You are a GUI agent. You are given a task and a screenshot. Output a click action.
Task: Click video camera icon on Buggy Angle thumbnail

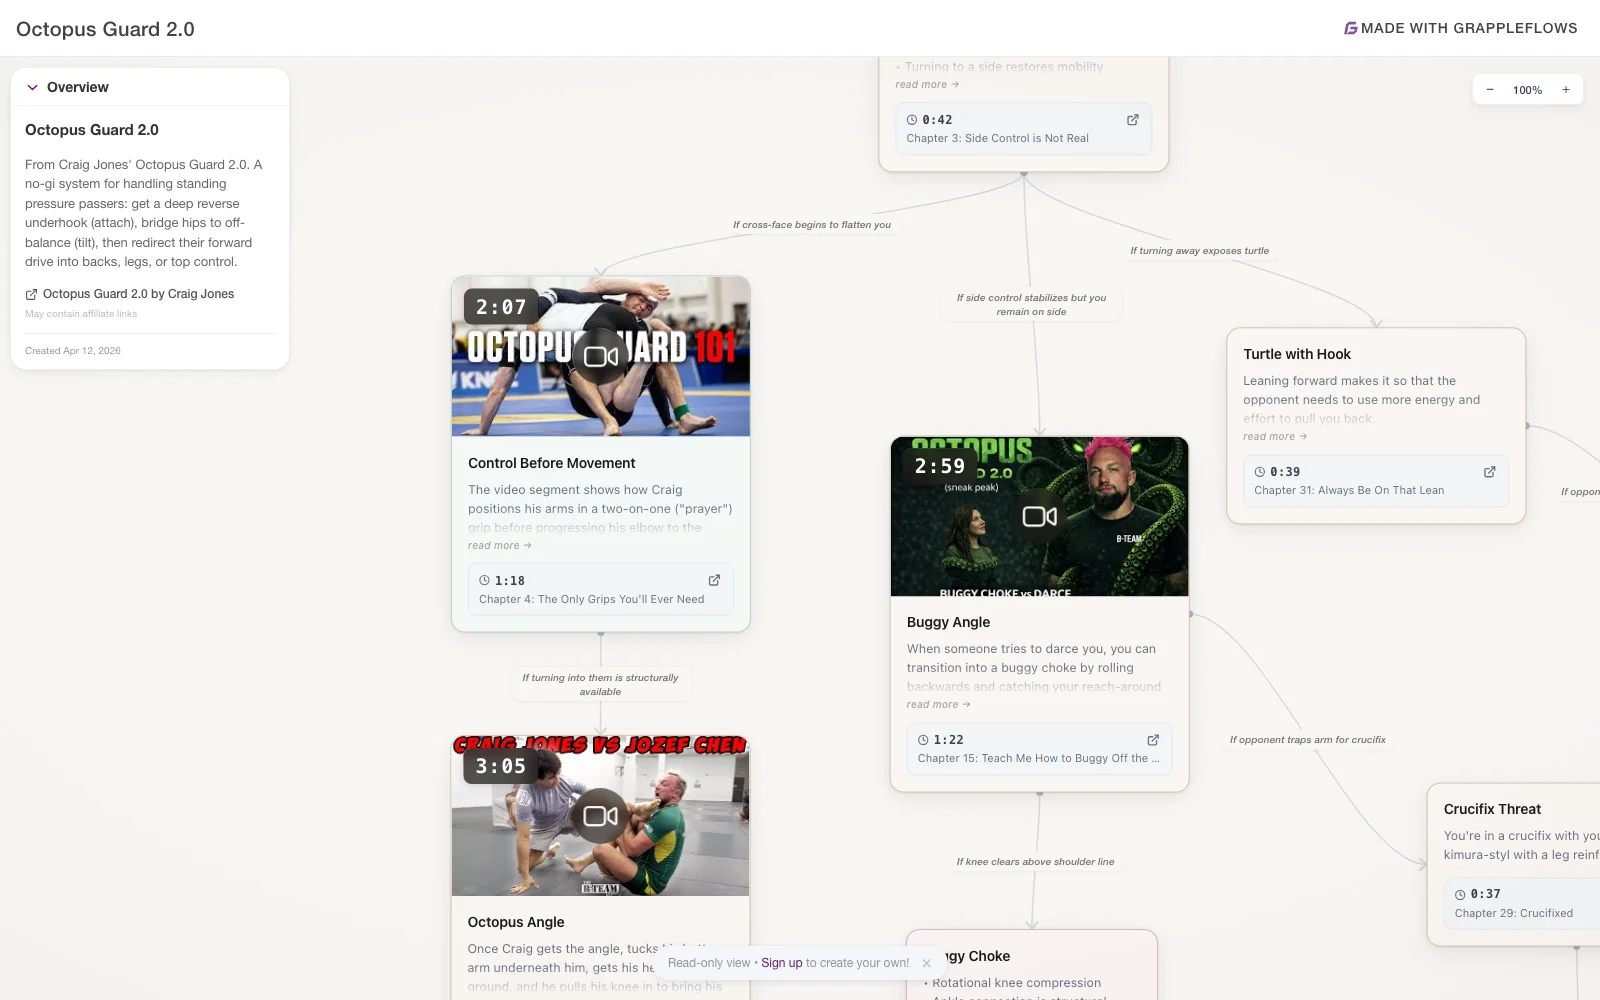point(1040,517)
